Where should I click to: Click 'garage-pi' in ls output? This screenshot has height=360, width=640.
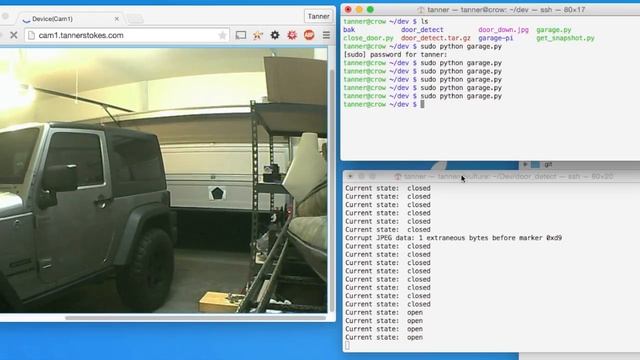coord(496,38)
